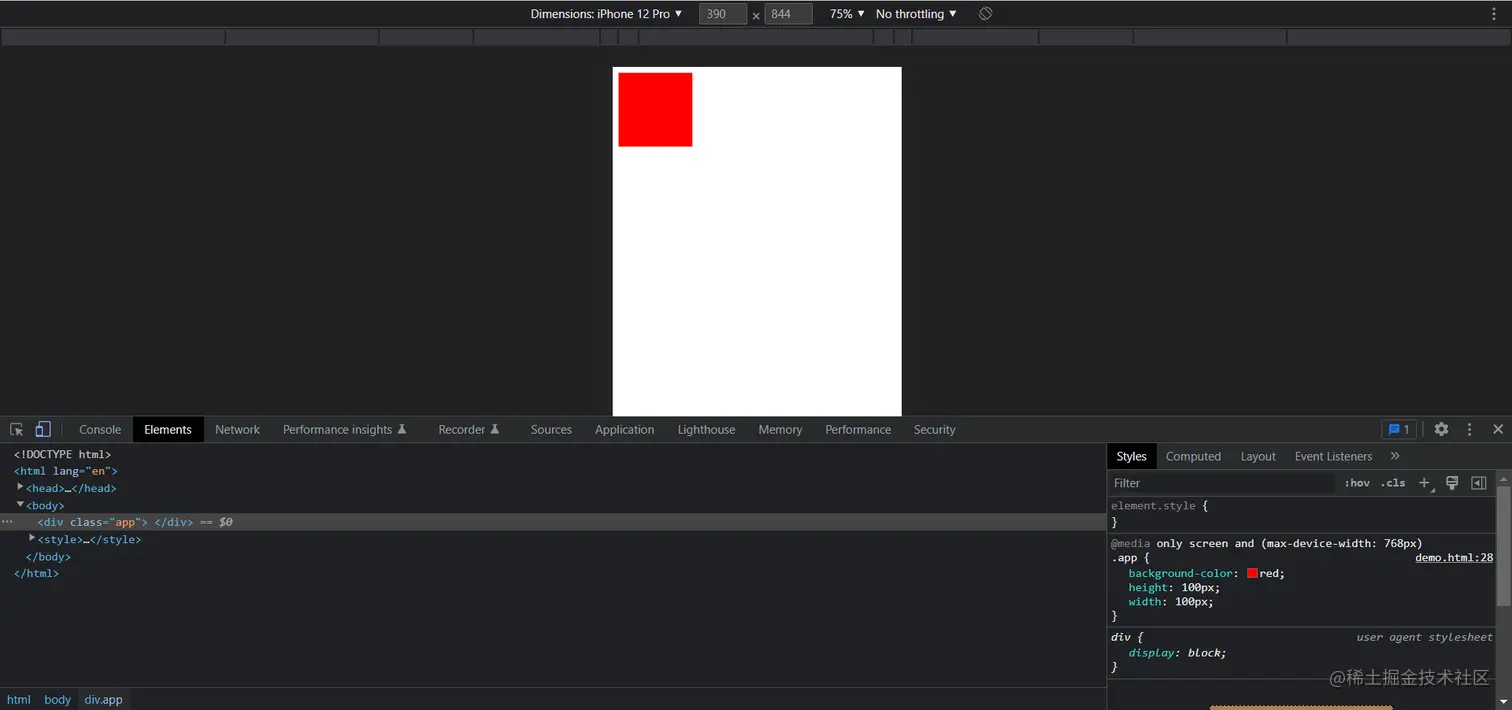Viewport: 1512px width, 710px height.
Task: Open the Sources tab
Action: click(x=551, y=429)
